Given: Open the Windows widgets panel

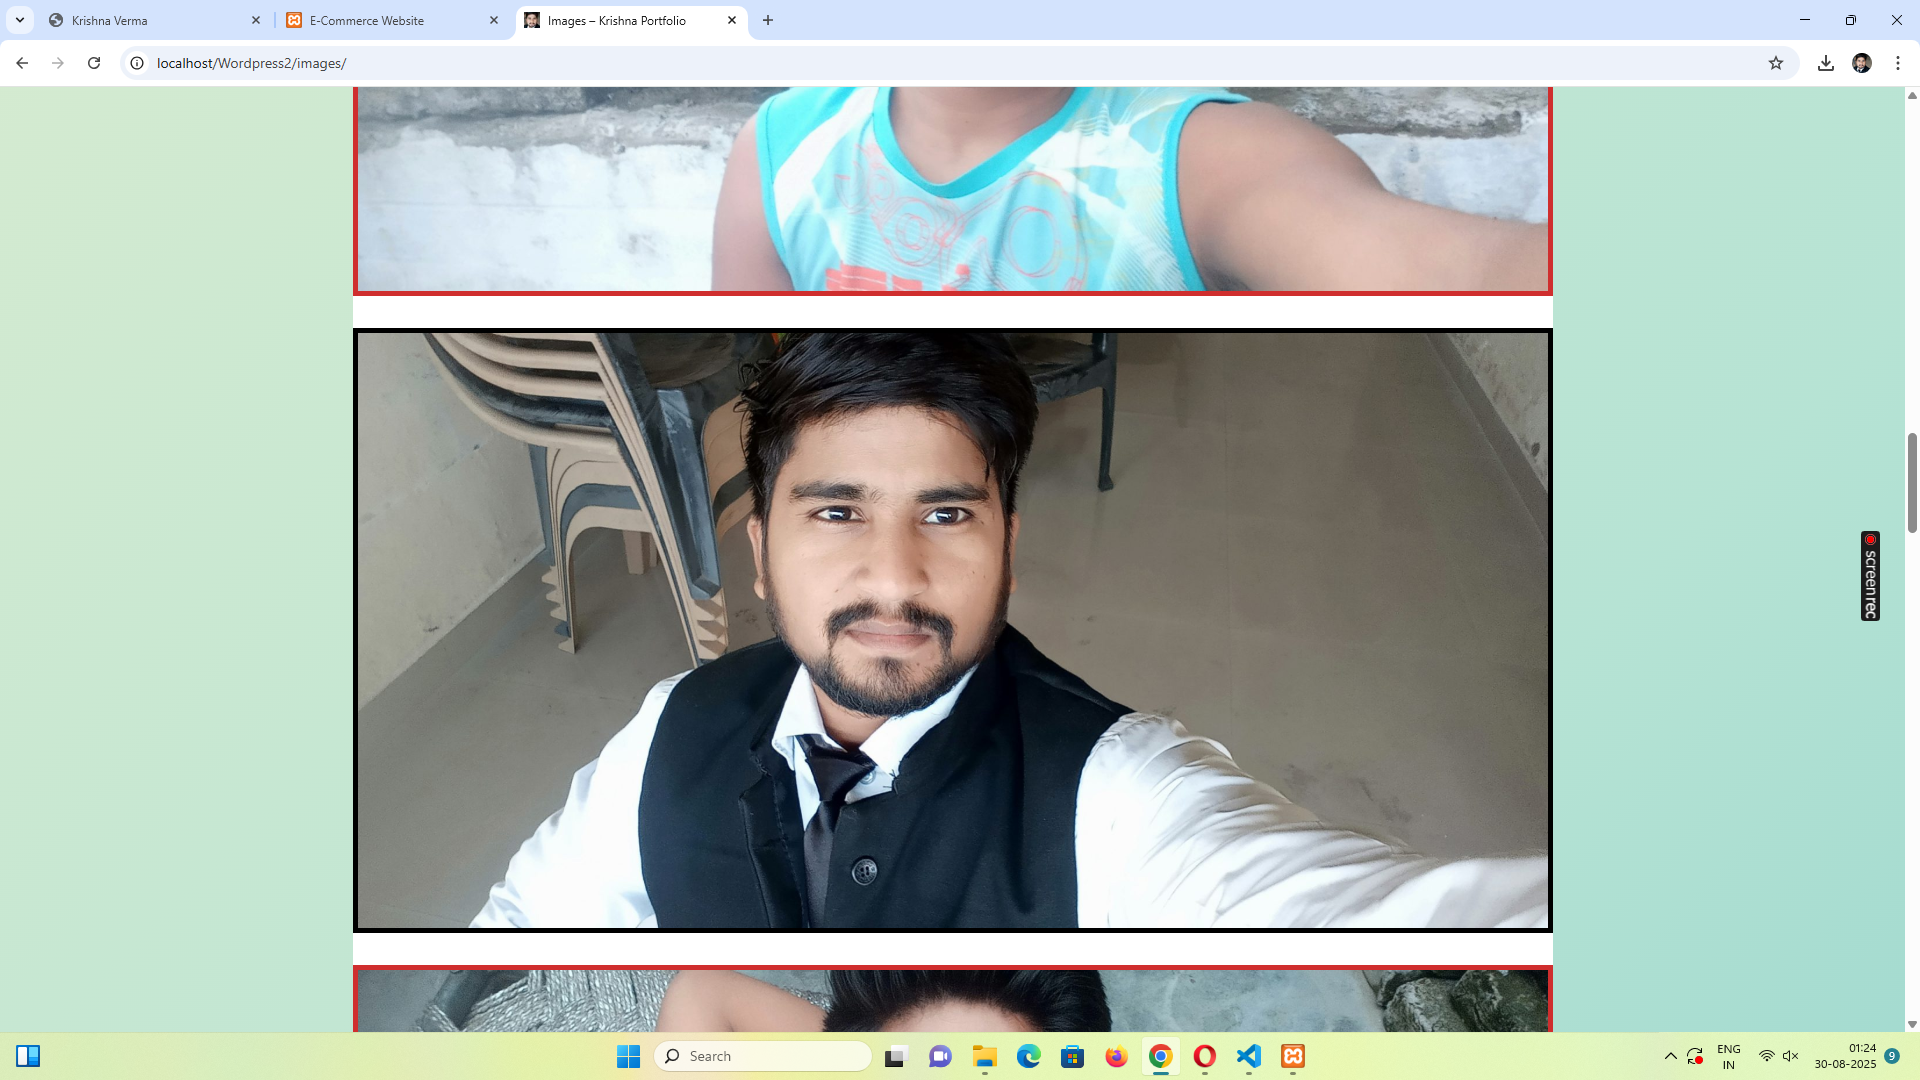Looking at the screenshot, I should coord(28,1056).
